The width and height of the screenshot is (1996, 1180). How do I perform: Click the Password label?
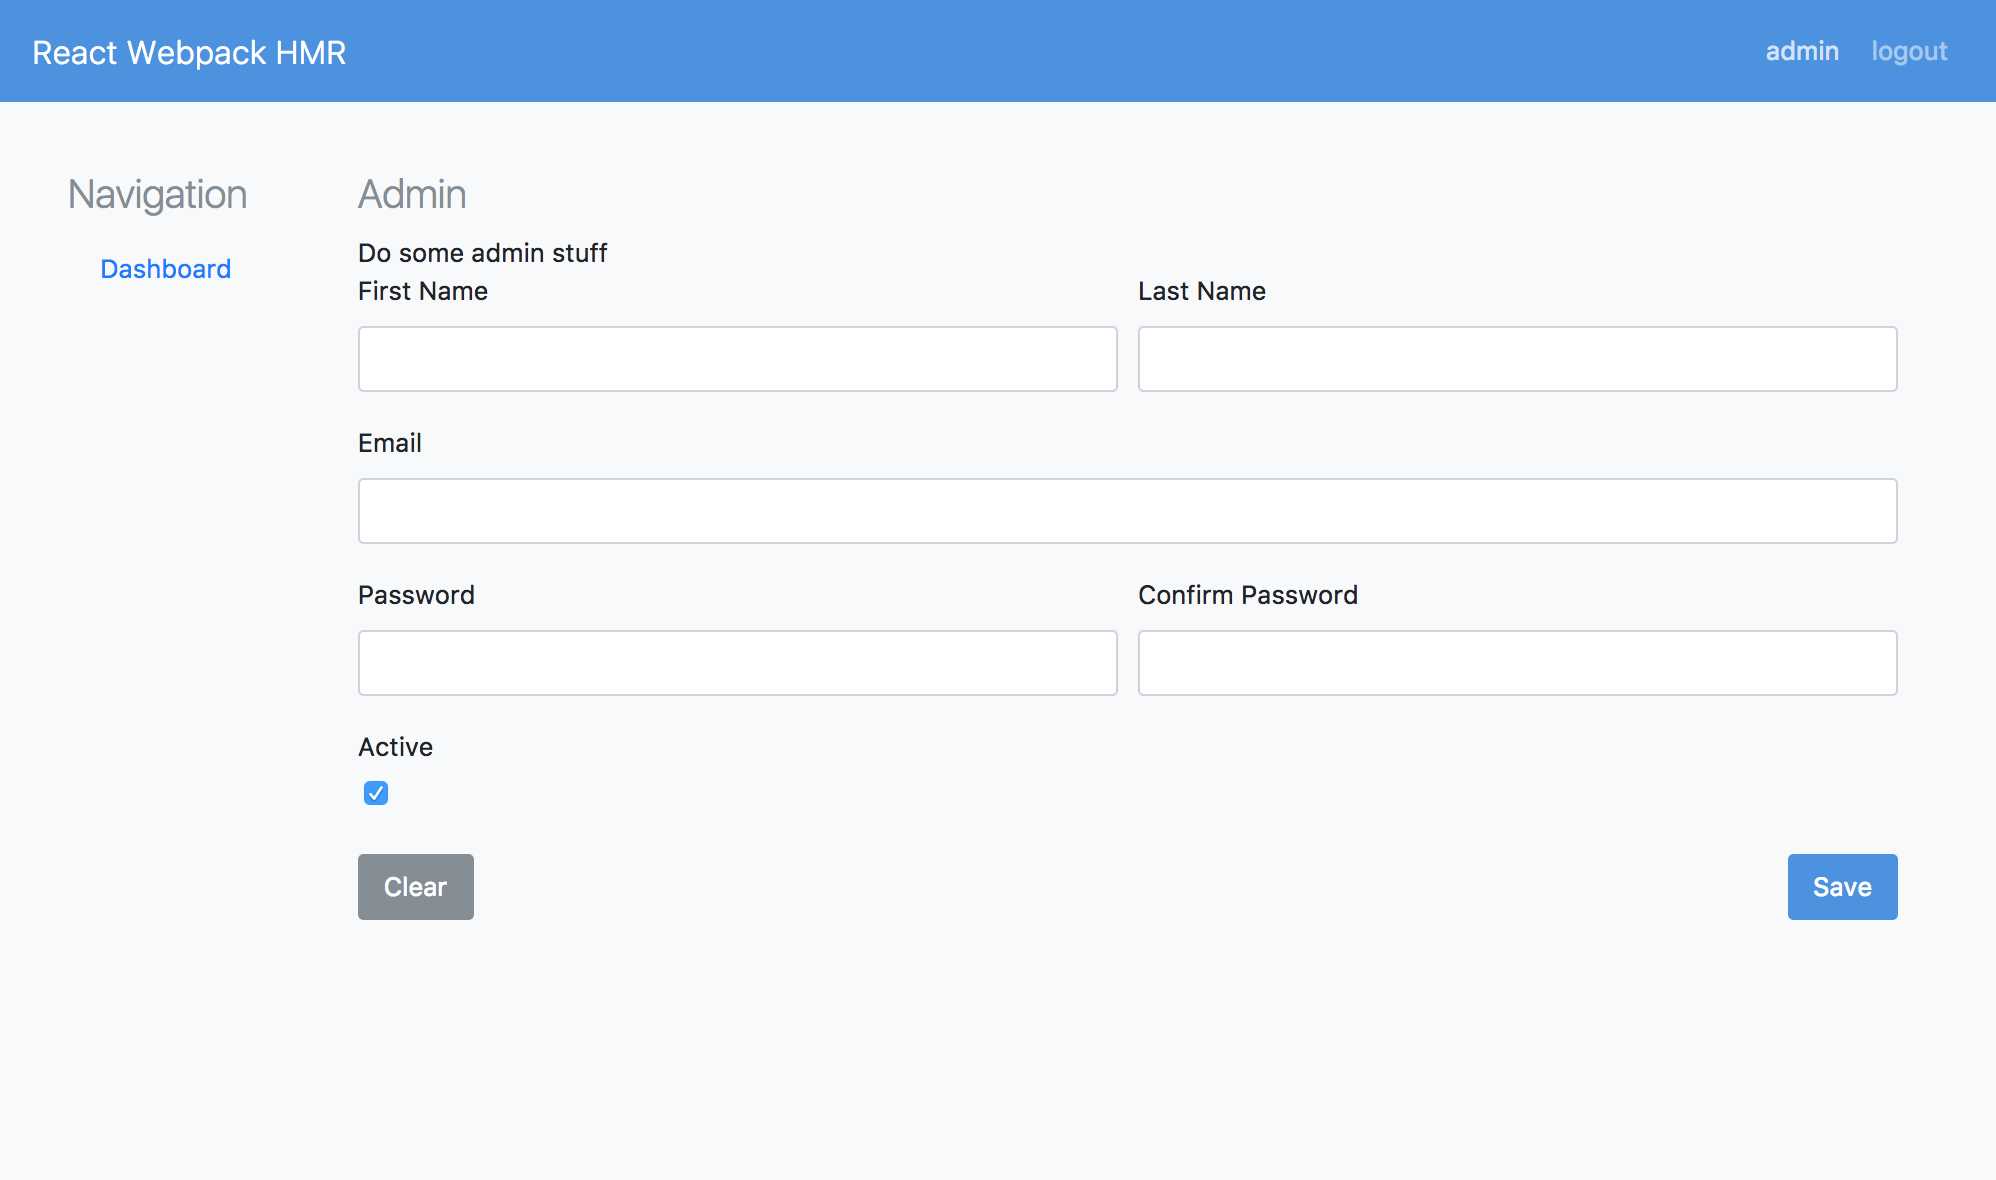[416, 595]
